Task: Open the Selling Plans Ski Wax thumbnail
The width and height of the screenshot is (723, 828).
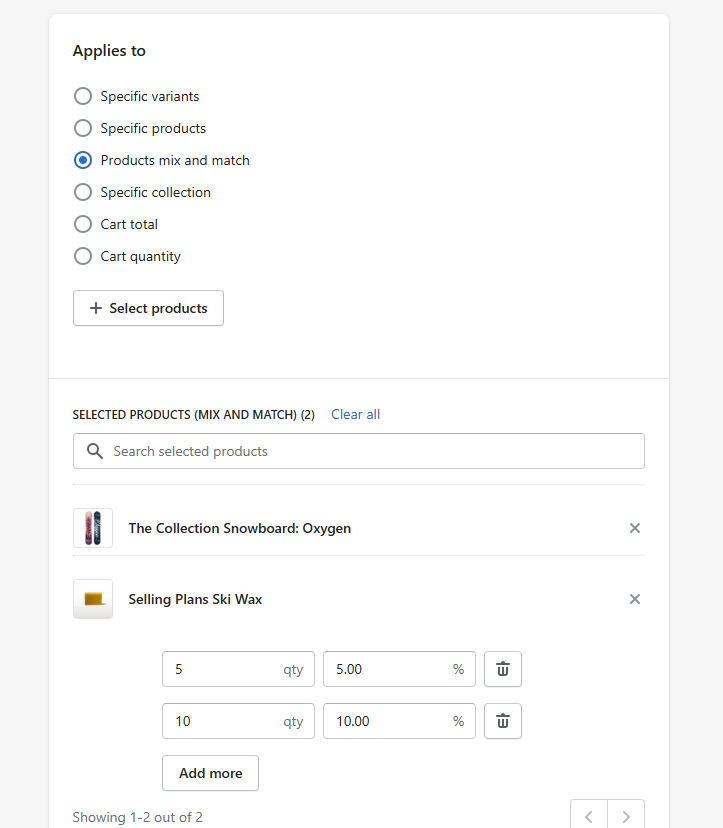Action: pos(93,599)
